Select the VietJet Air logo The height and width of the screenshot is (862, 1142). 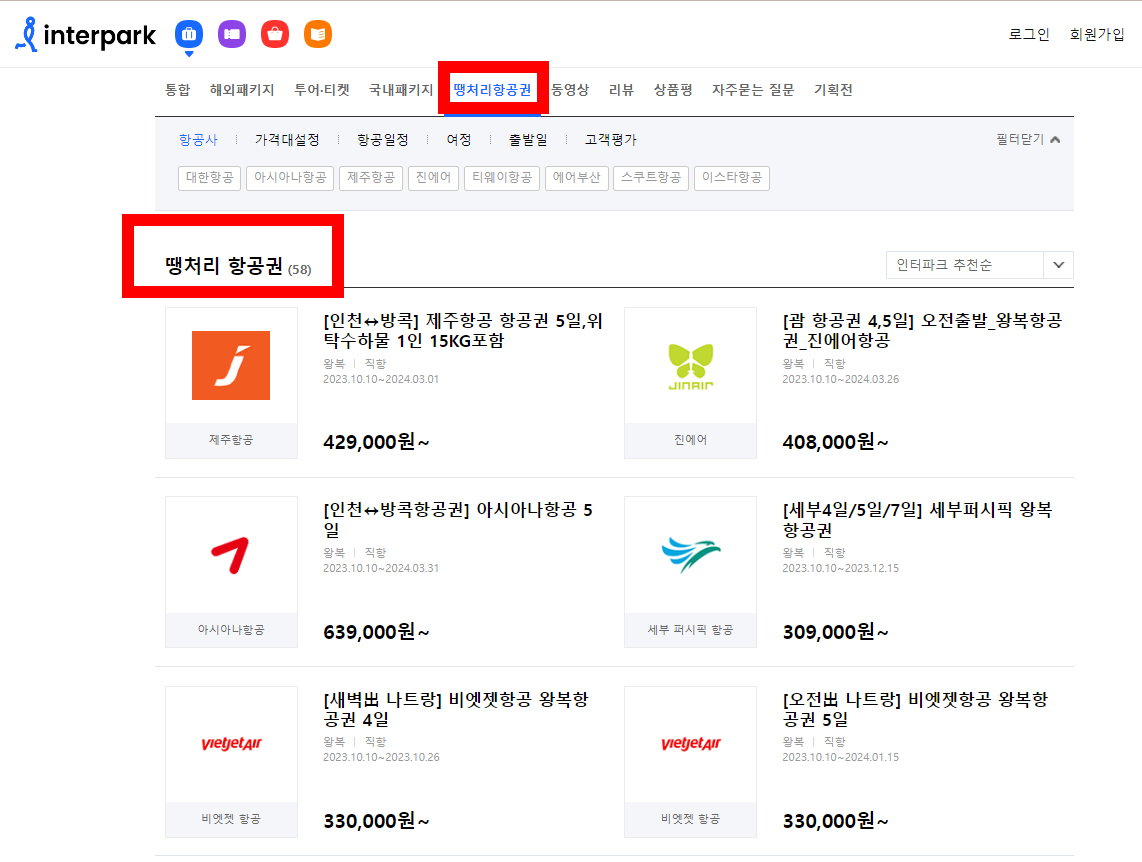click(x=231, y=744)
